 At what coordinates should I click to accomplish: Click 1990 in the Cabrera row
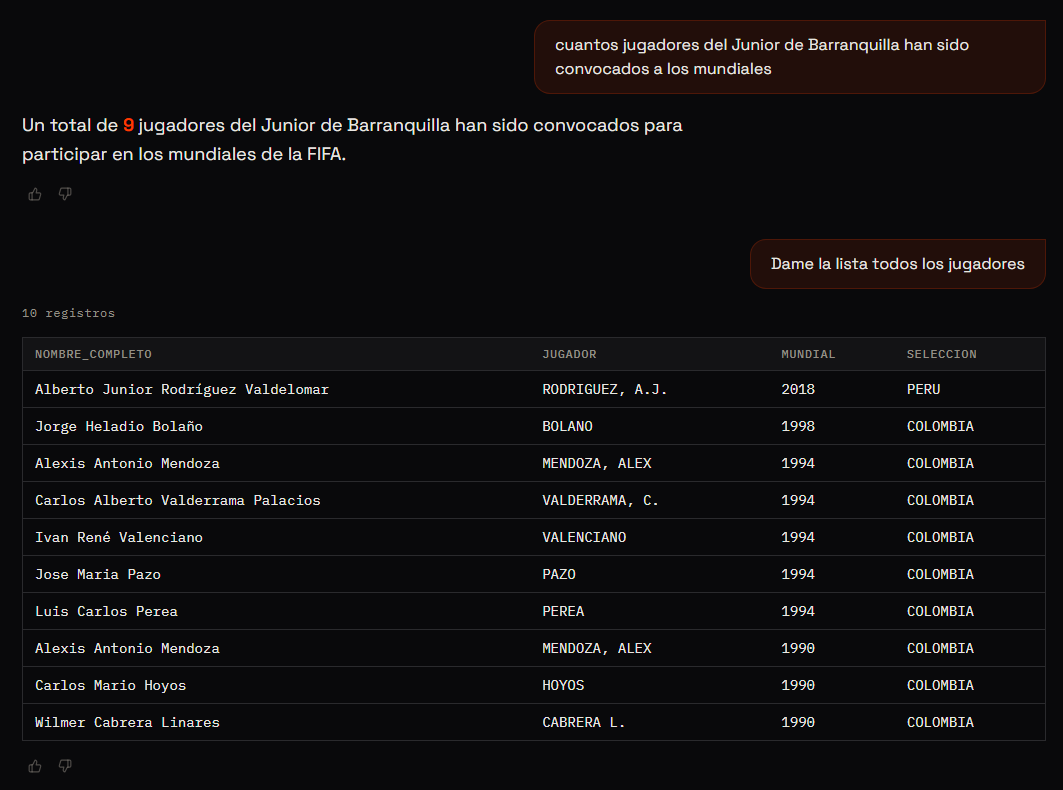pyautogui.click(x=798, y=723)
